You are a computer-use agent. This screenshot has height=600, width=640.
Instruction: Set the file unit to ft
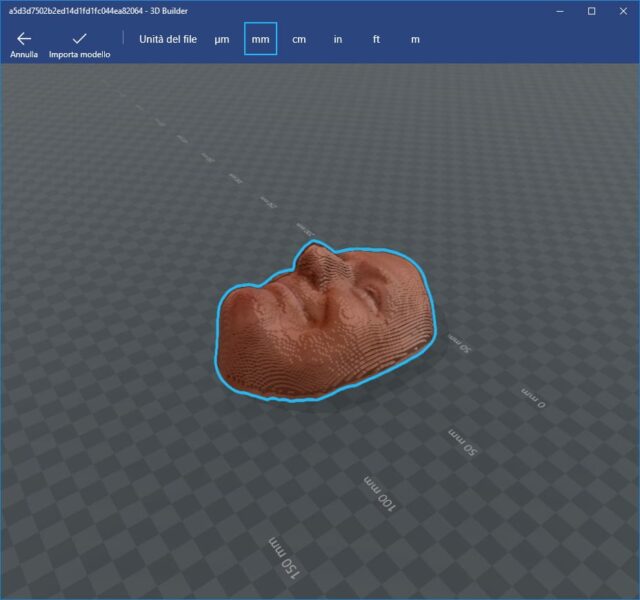377,39
